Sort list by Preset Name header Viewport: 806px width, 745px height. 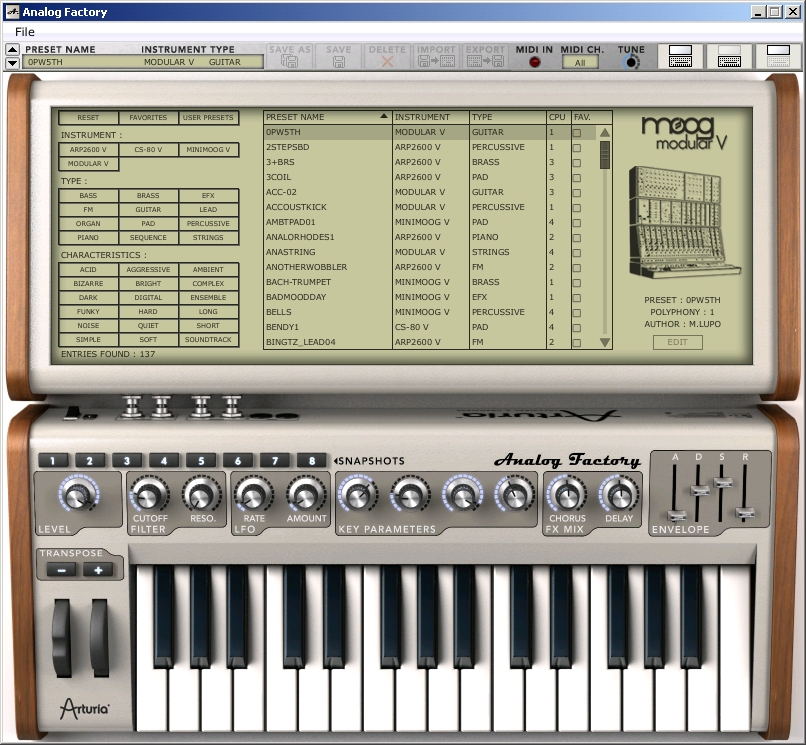[x=327, y=117]
